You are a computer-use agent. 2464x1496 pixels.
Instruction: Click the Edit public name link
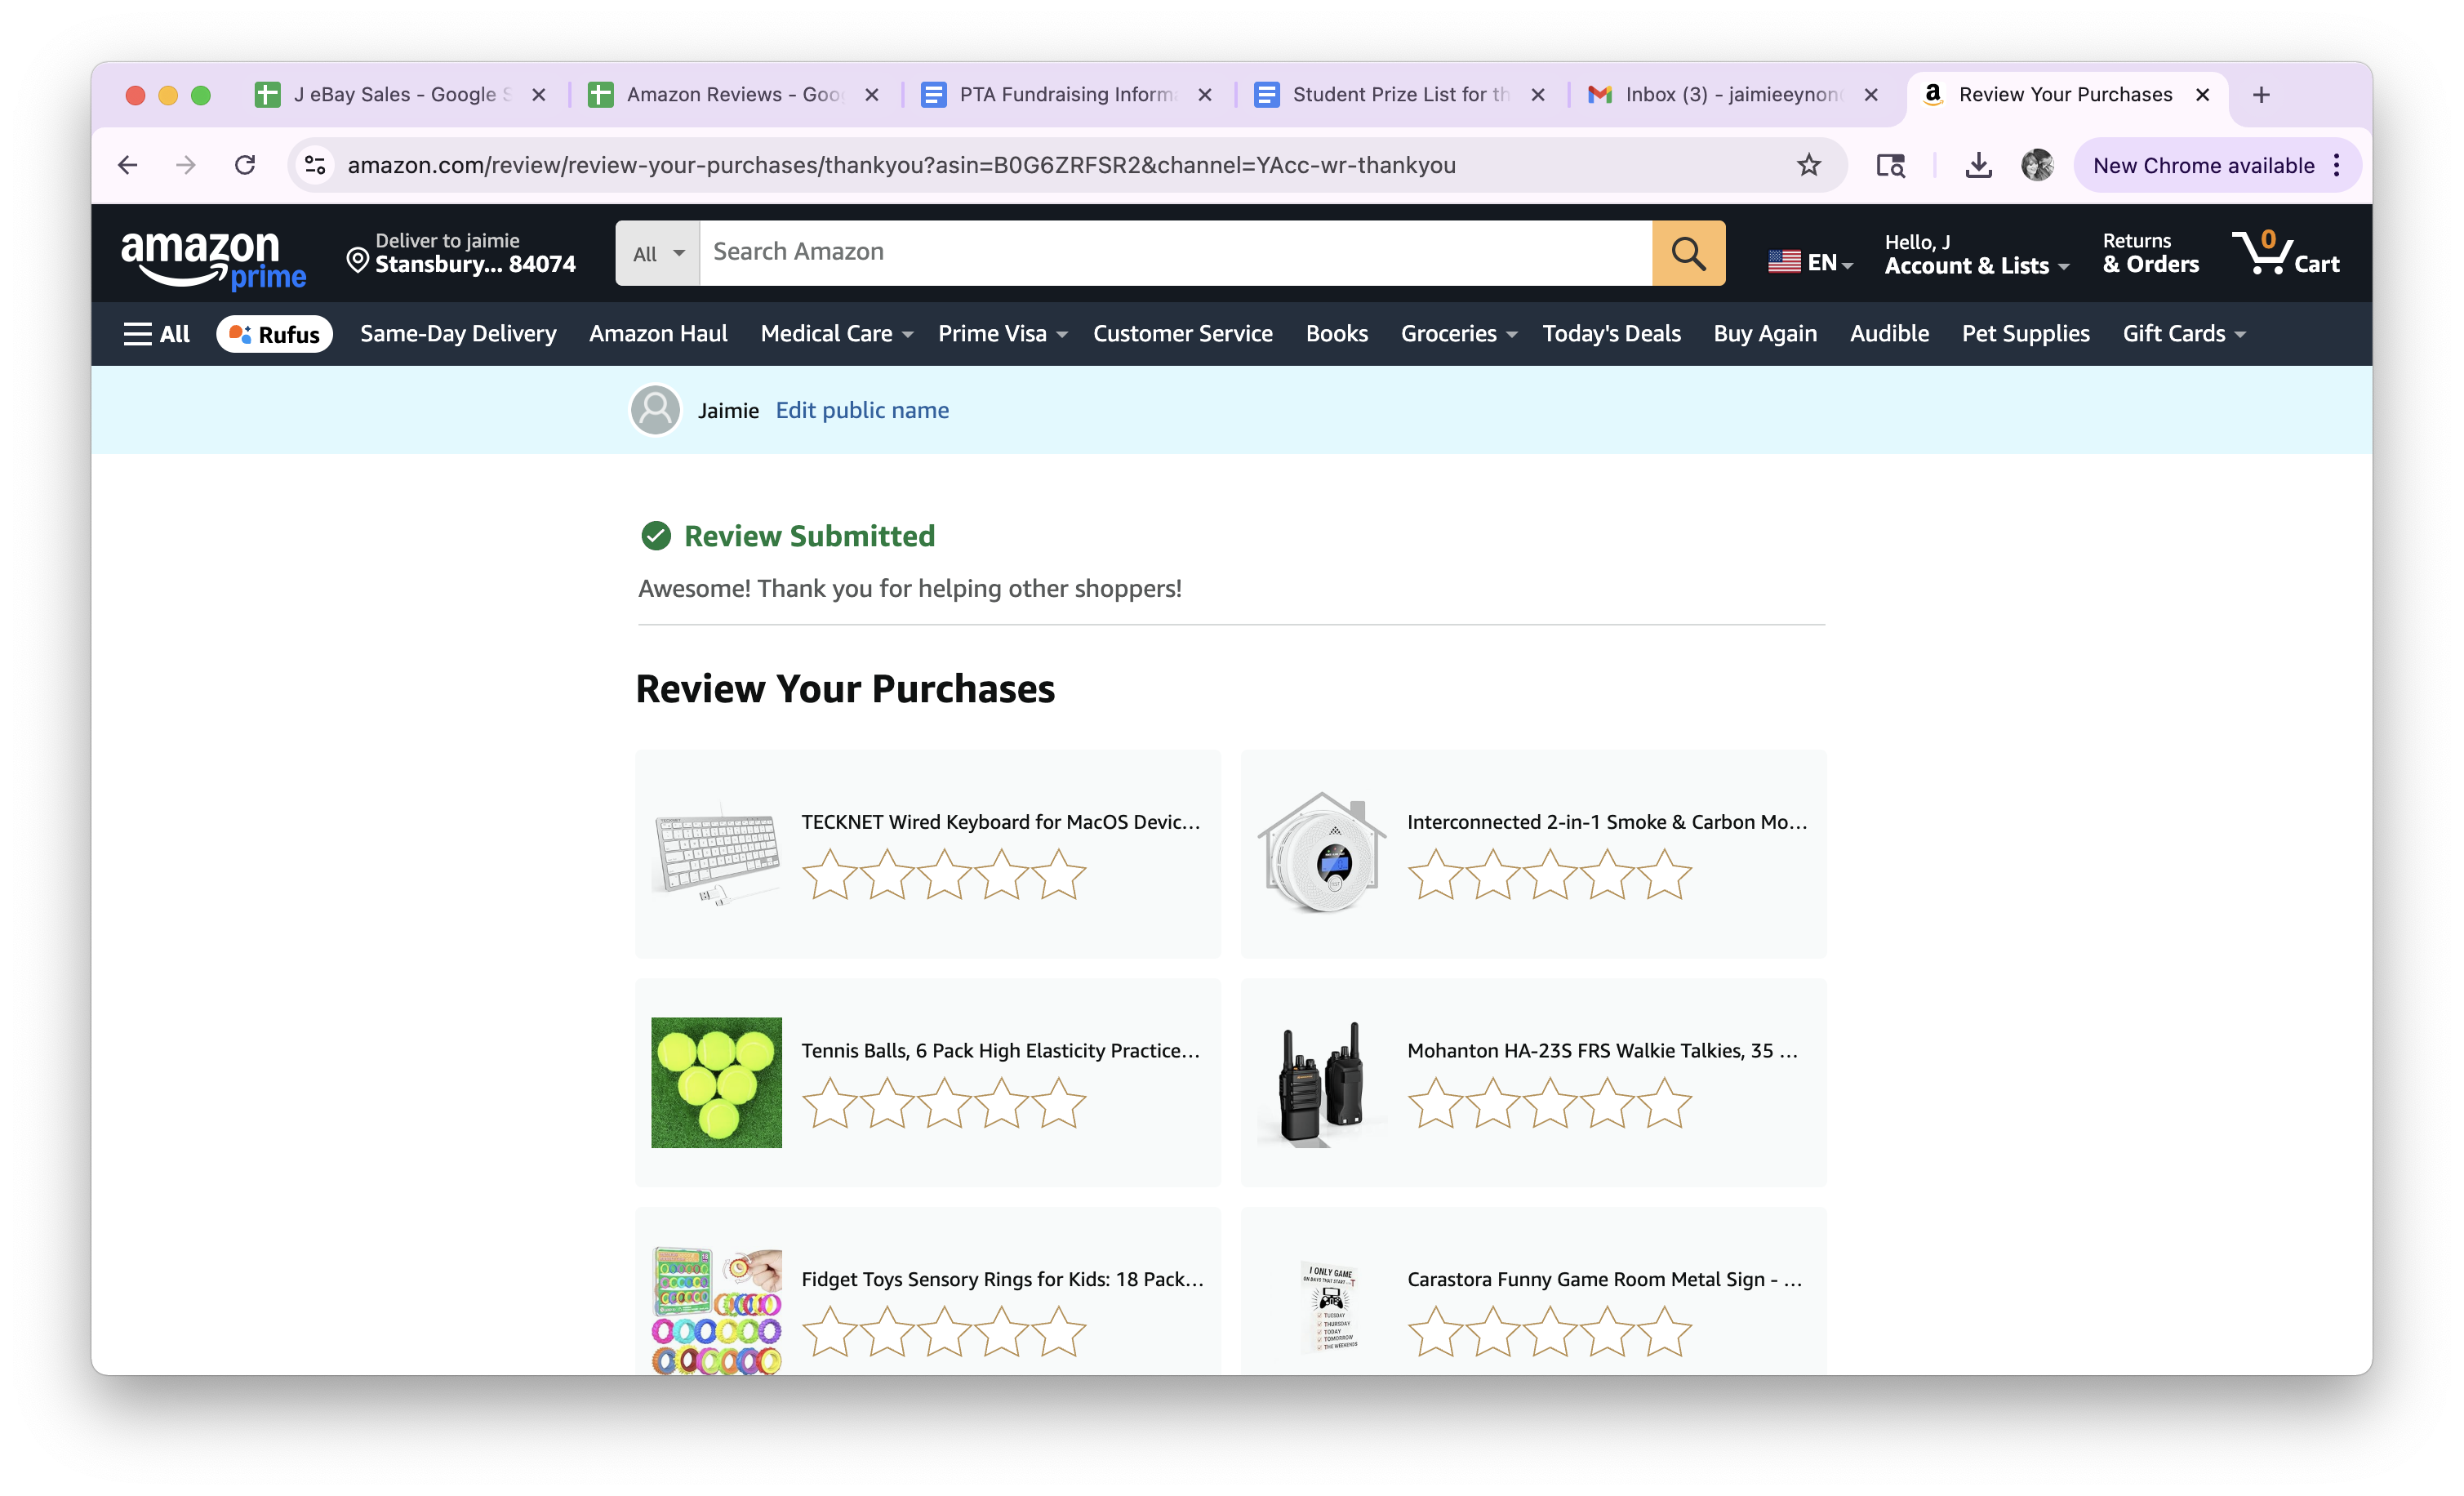coord(862,410)
